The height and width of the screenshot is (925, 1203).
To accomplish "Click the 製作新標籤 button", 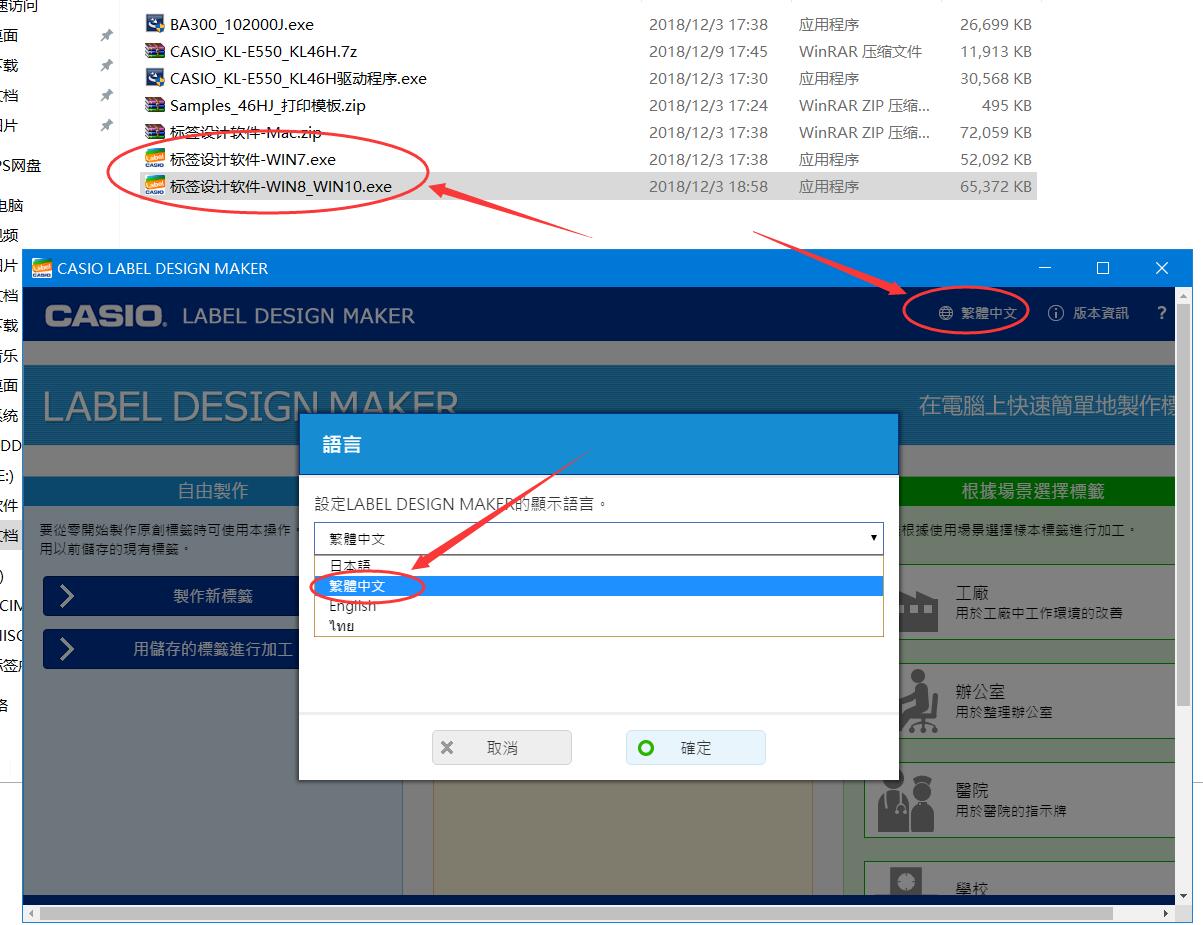I will pyautogui.click(x=171, y=597).
